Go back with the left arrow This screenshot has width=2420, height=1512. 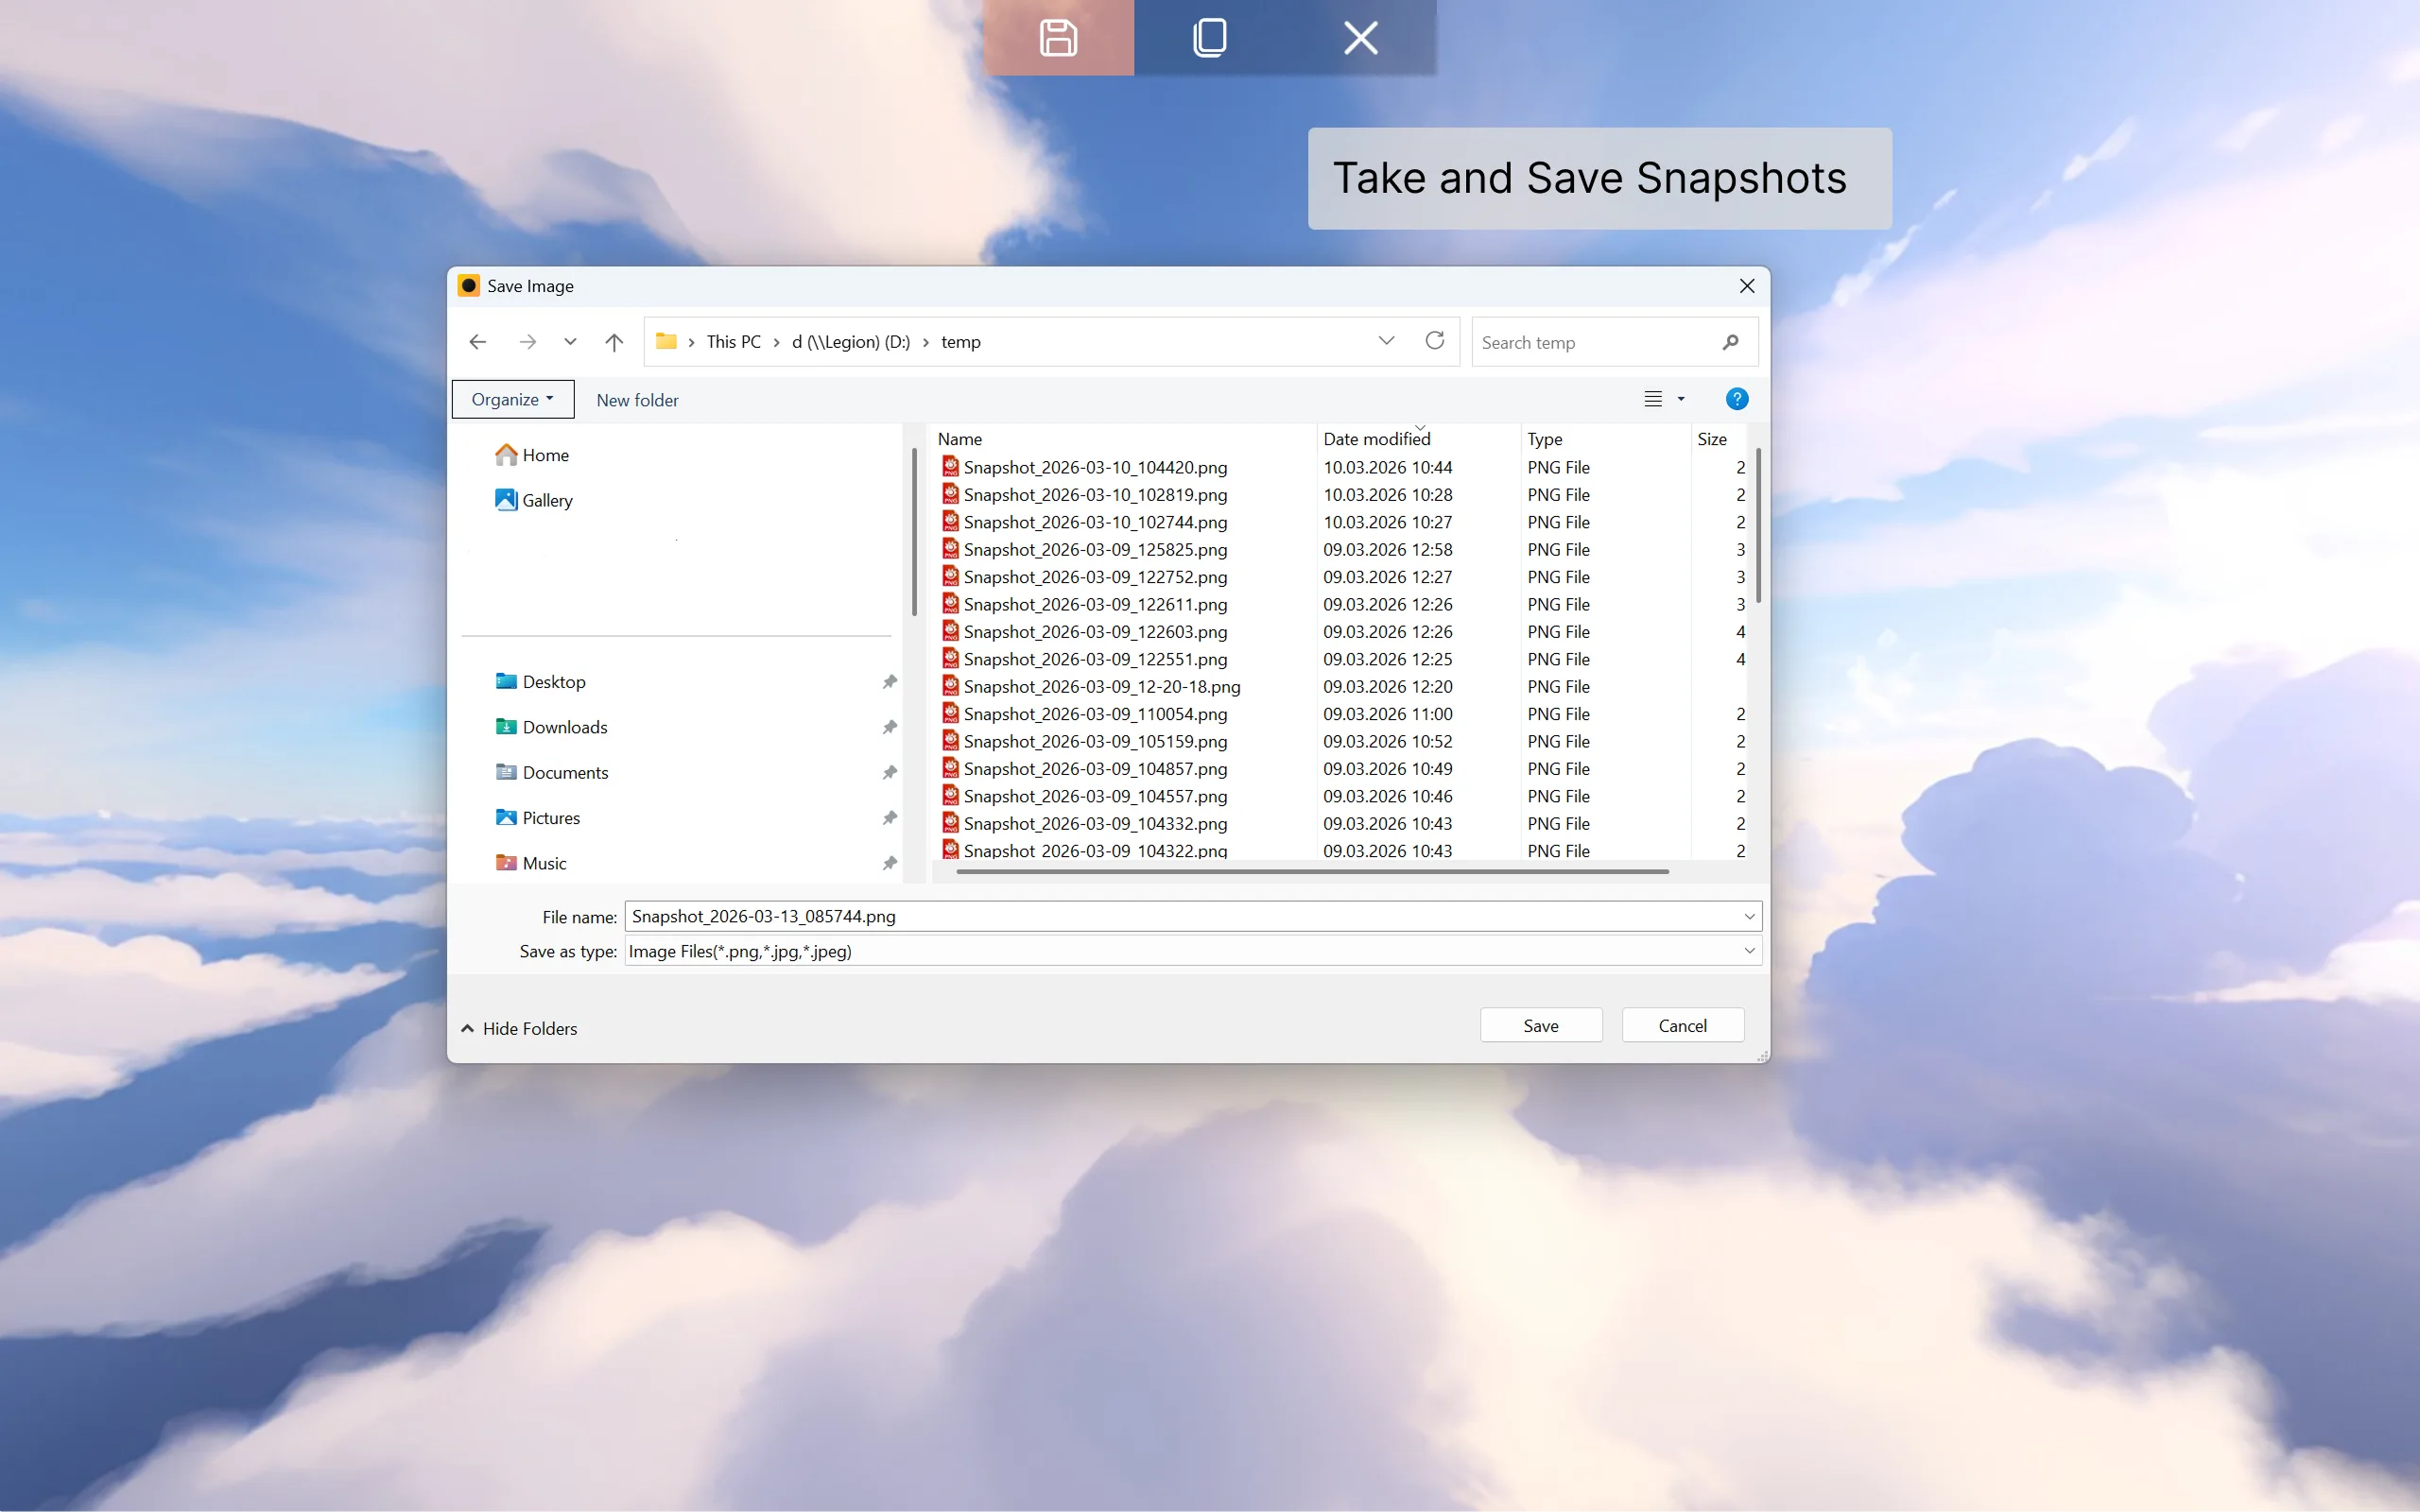[x=478, y=342]
